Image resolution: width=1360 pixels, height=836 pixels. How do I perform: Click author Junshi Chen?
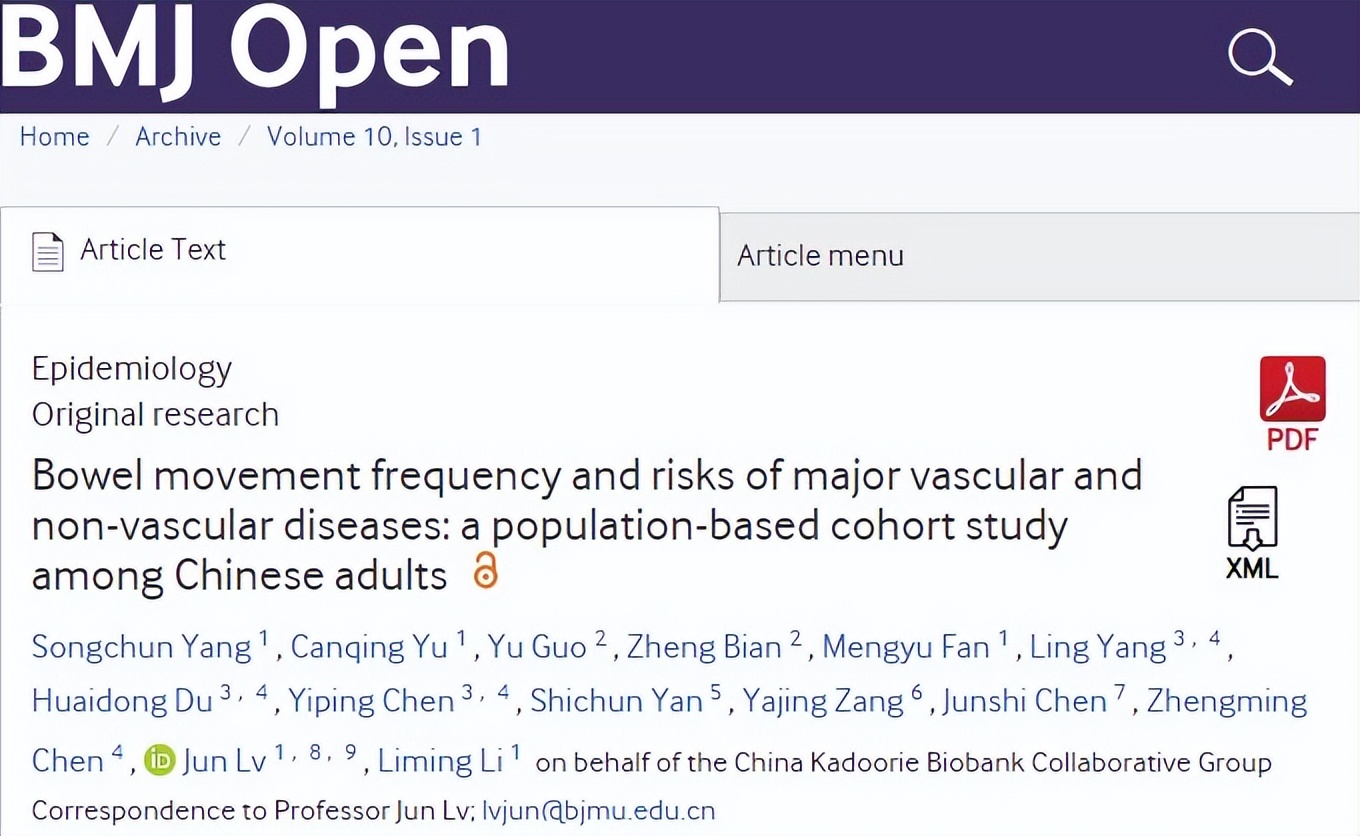[1024, 701]
